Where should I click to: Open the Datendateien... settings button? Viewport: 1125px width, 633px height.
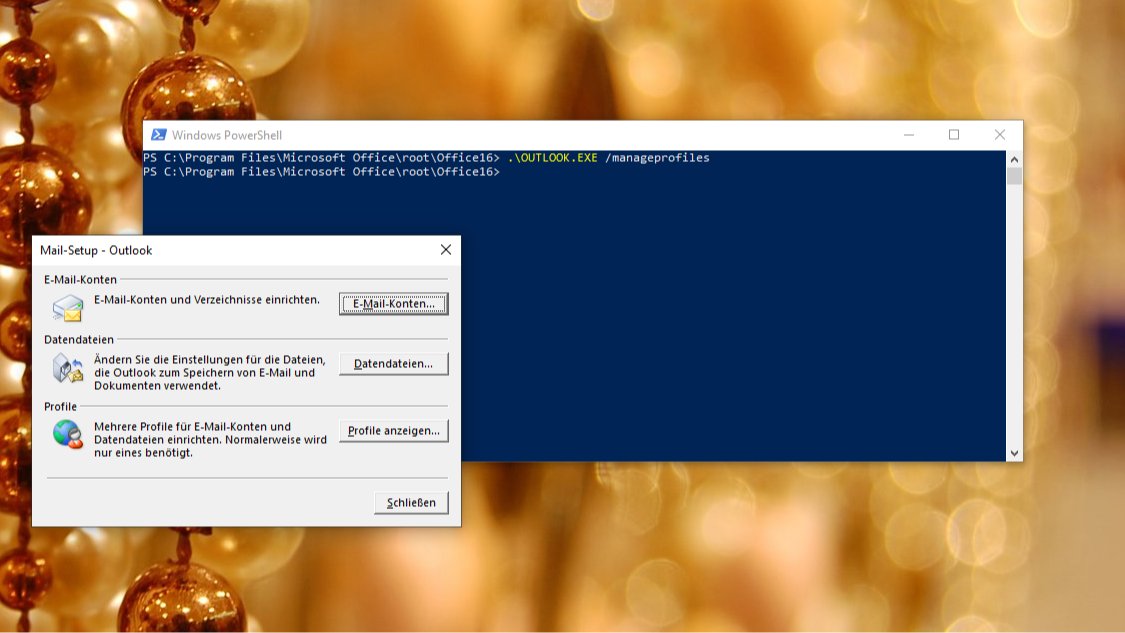[393, 364]
